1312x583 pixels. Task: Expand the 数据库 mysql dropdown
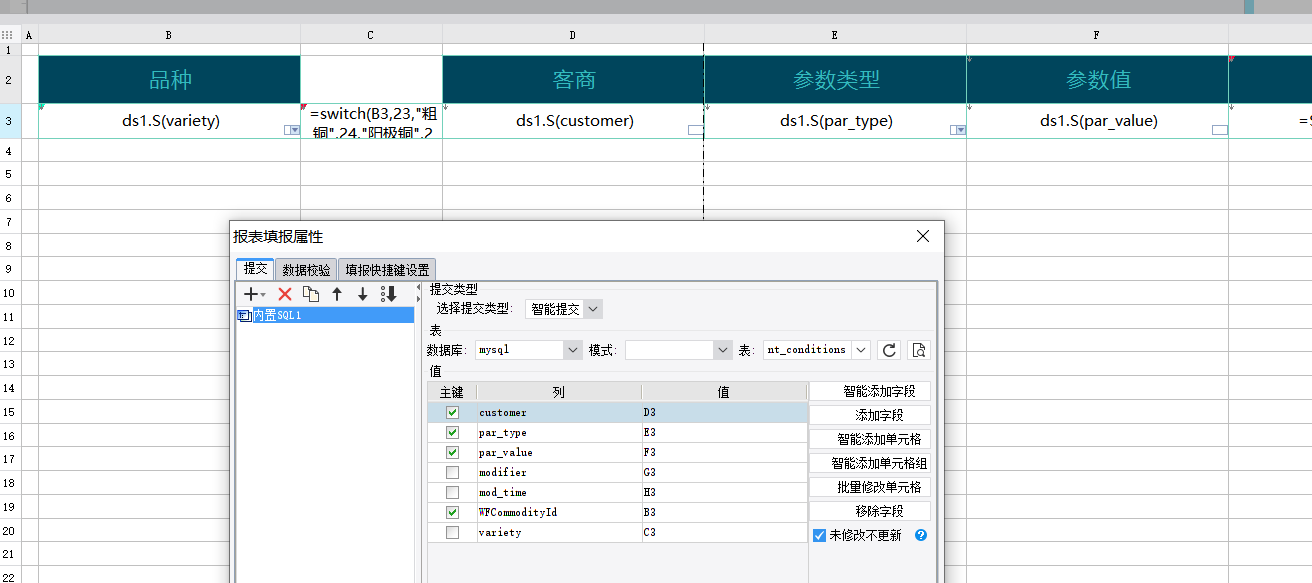point(572,350)
